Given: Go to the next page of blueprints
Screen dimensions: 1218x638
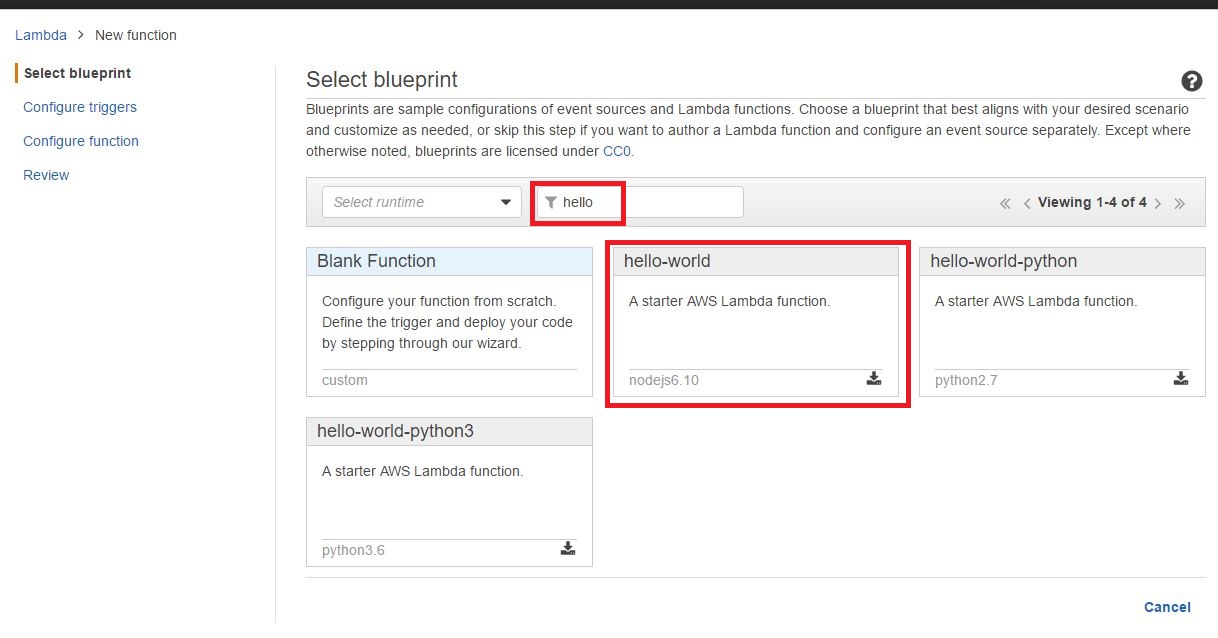Looking at the screenshot, I should (x=1158, y=202).
